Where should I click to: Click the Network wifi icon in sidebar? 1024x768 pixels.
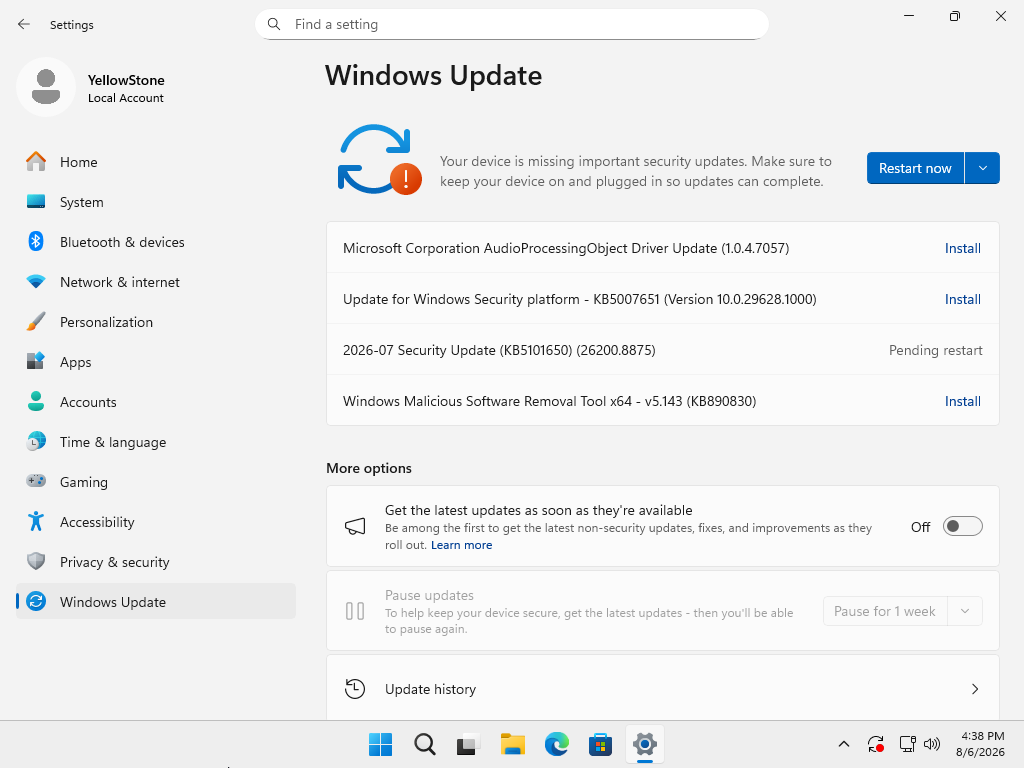pos(36,281)
